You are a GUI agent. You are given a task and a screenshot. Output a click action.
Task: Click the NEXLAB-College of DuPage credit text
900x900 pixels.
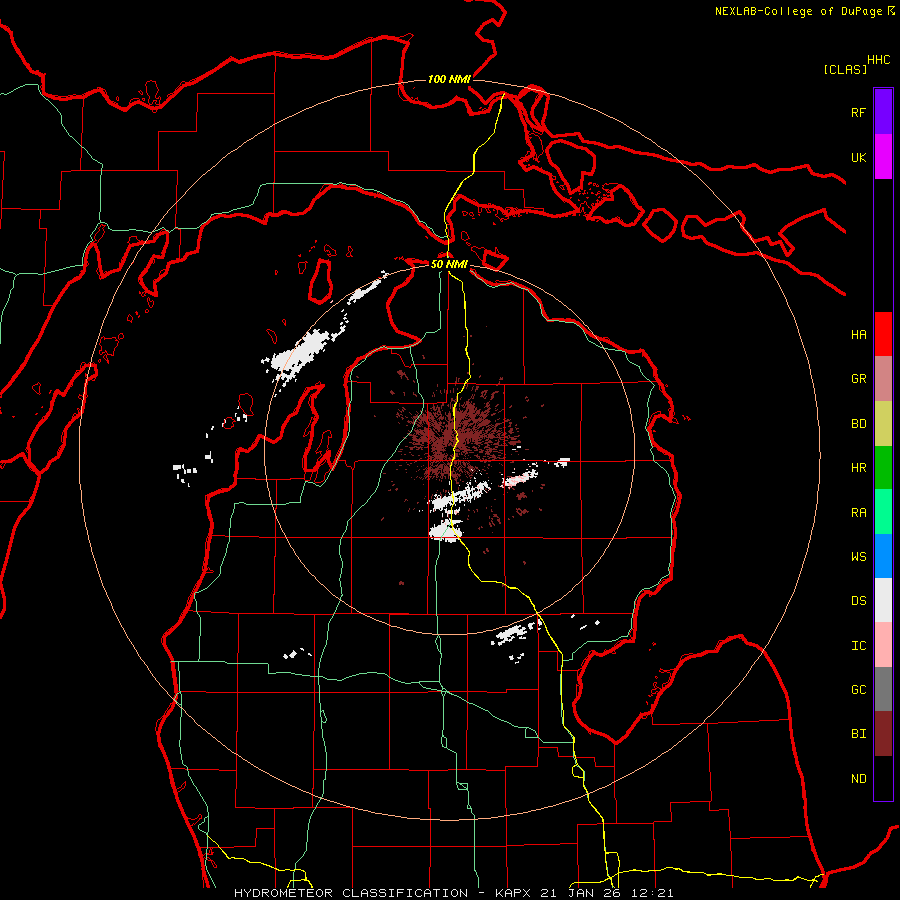coord(798,11)
